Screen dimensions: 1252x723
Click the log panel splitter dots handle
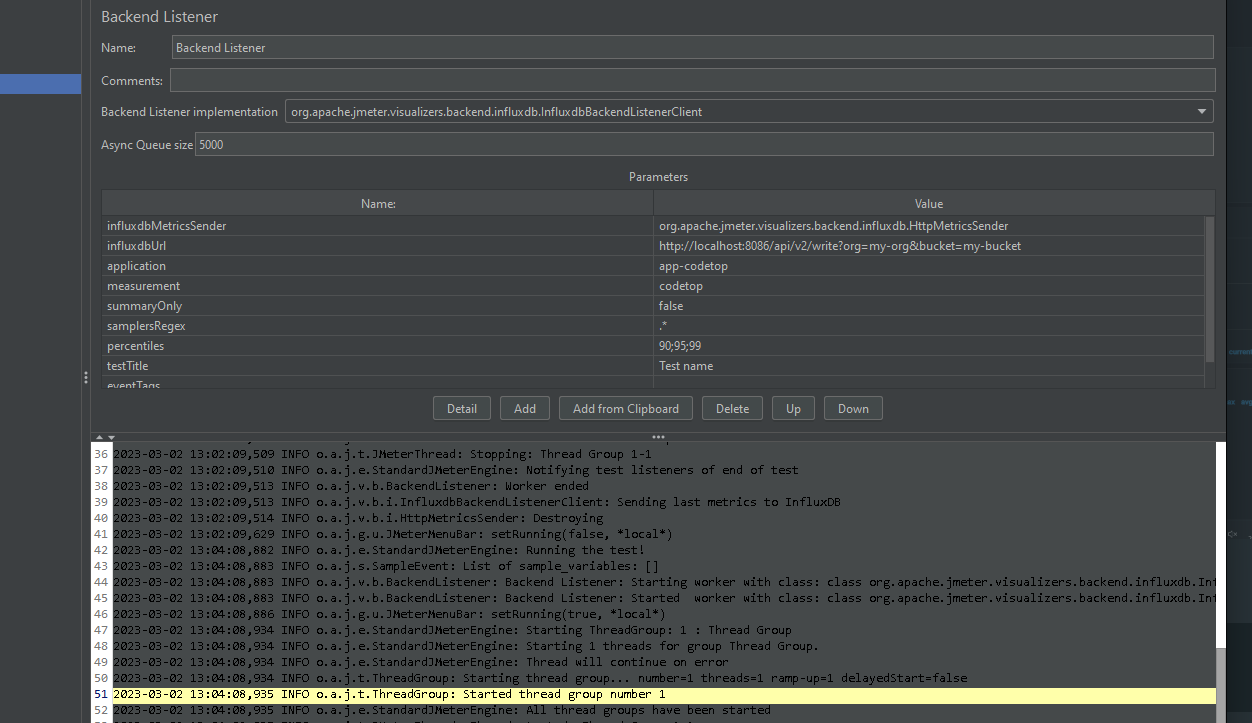click(658, 437)
